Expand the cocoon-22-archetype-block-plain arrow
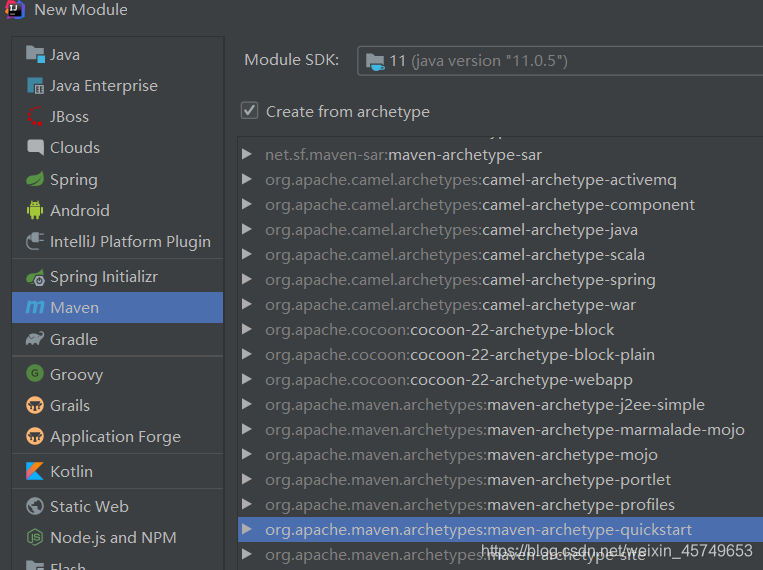Screen dimensions: 763x570 click(x=247, y=354)
